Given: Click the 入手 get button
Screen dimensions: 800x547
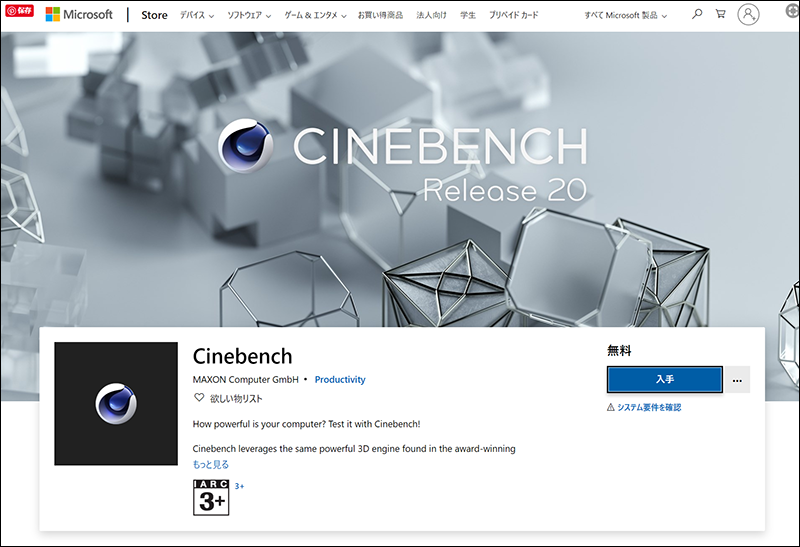Looking at the screenshot, I should (x=665, y=379).
